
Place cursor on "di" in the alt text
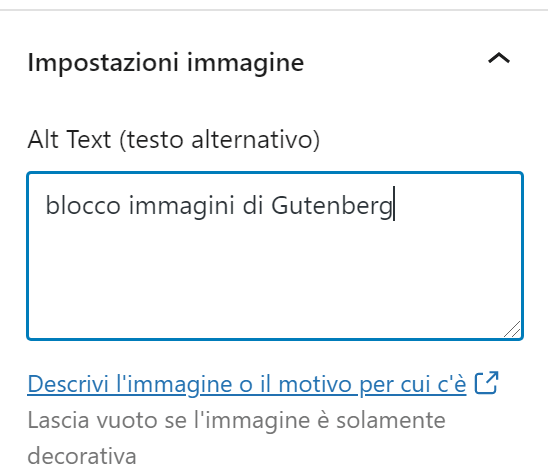point(253,205)
